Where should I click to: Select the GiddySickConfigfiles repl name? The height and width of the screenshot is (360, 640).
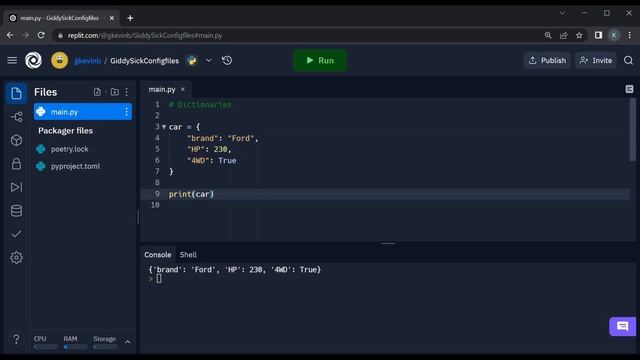[144, 61]
